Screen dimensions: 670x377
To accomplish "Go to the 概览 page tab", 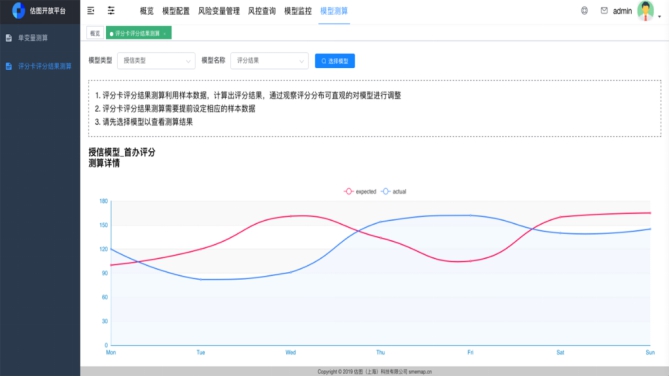I will 95,33.
